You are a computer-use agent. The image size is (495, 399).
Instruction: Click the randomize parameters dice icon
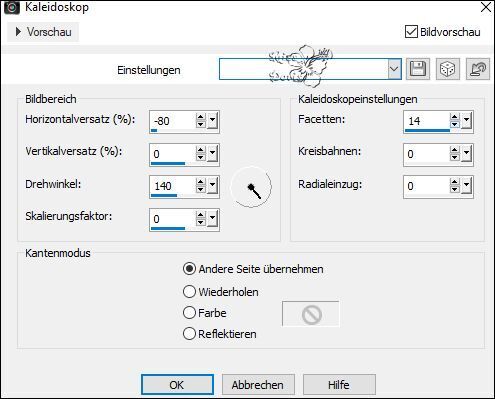447,69
